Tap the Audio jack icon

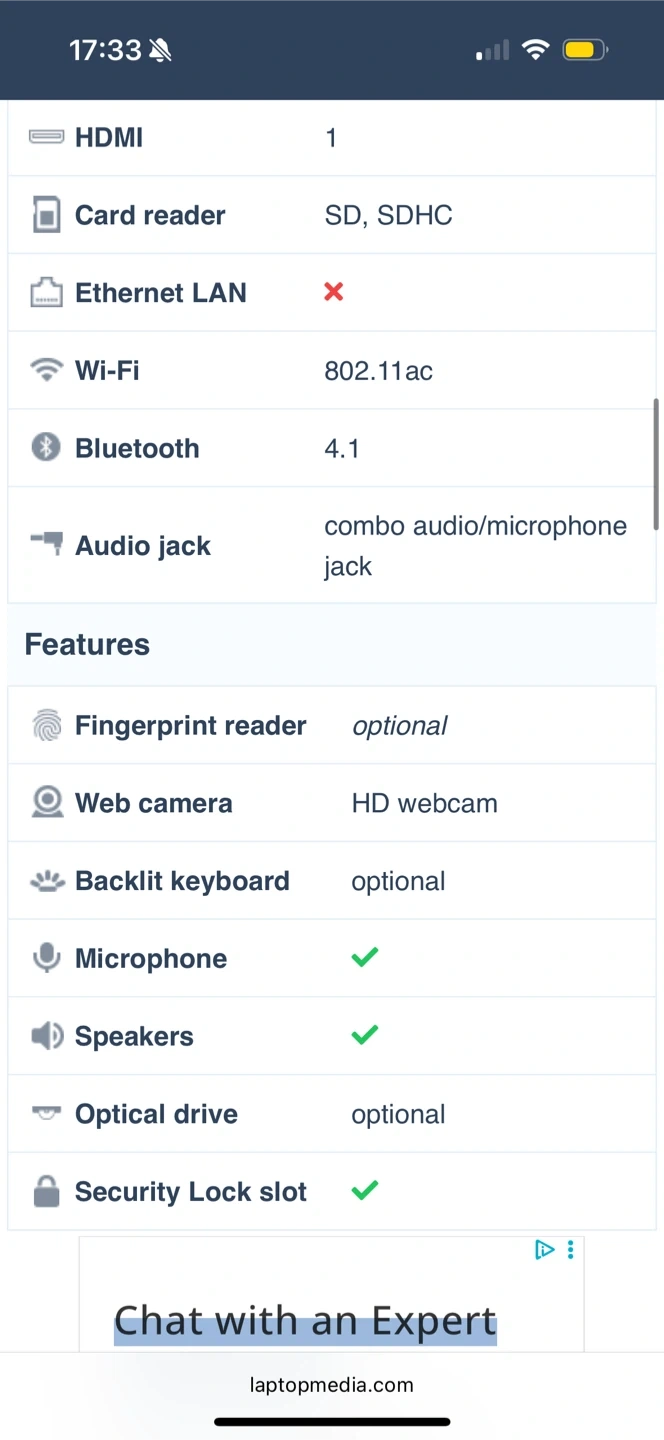point(46,544)
